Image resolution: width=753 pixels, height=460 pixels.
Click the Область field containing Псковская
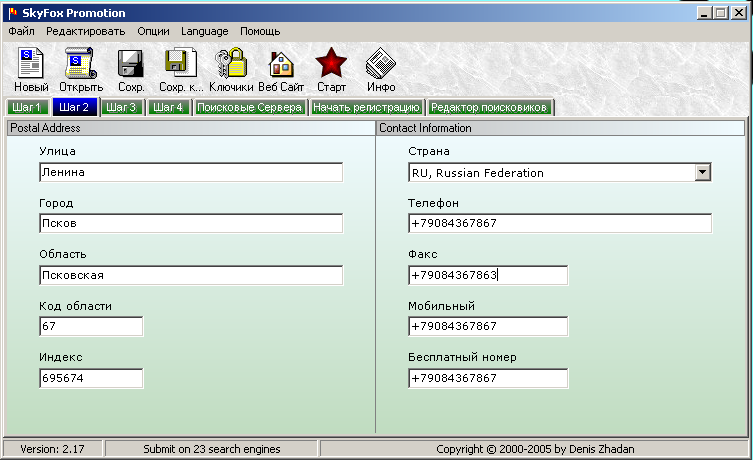pyautogui.click(x=191, y=275)
